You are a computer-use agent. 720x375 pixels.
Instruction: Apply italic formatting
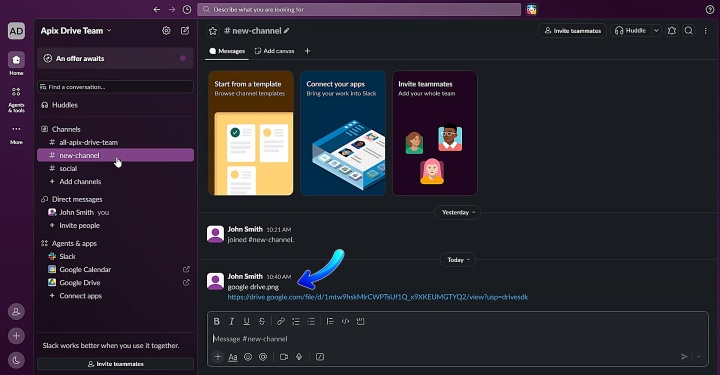coord(231,321)
